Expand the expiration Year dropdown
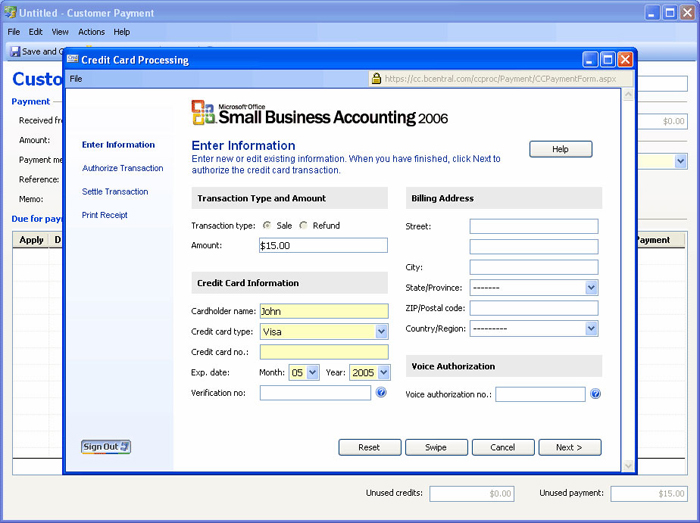The height and width of the screenshot is (523, 700). (x=382, y=373)
